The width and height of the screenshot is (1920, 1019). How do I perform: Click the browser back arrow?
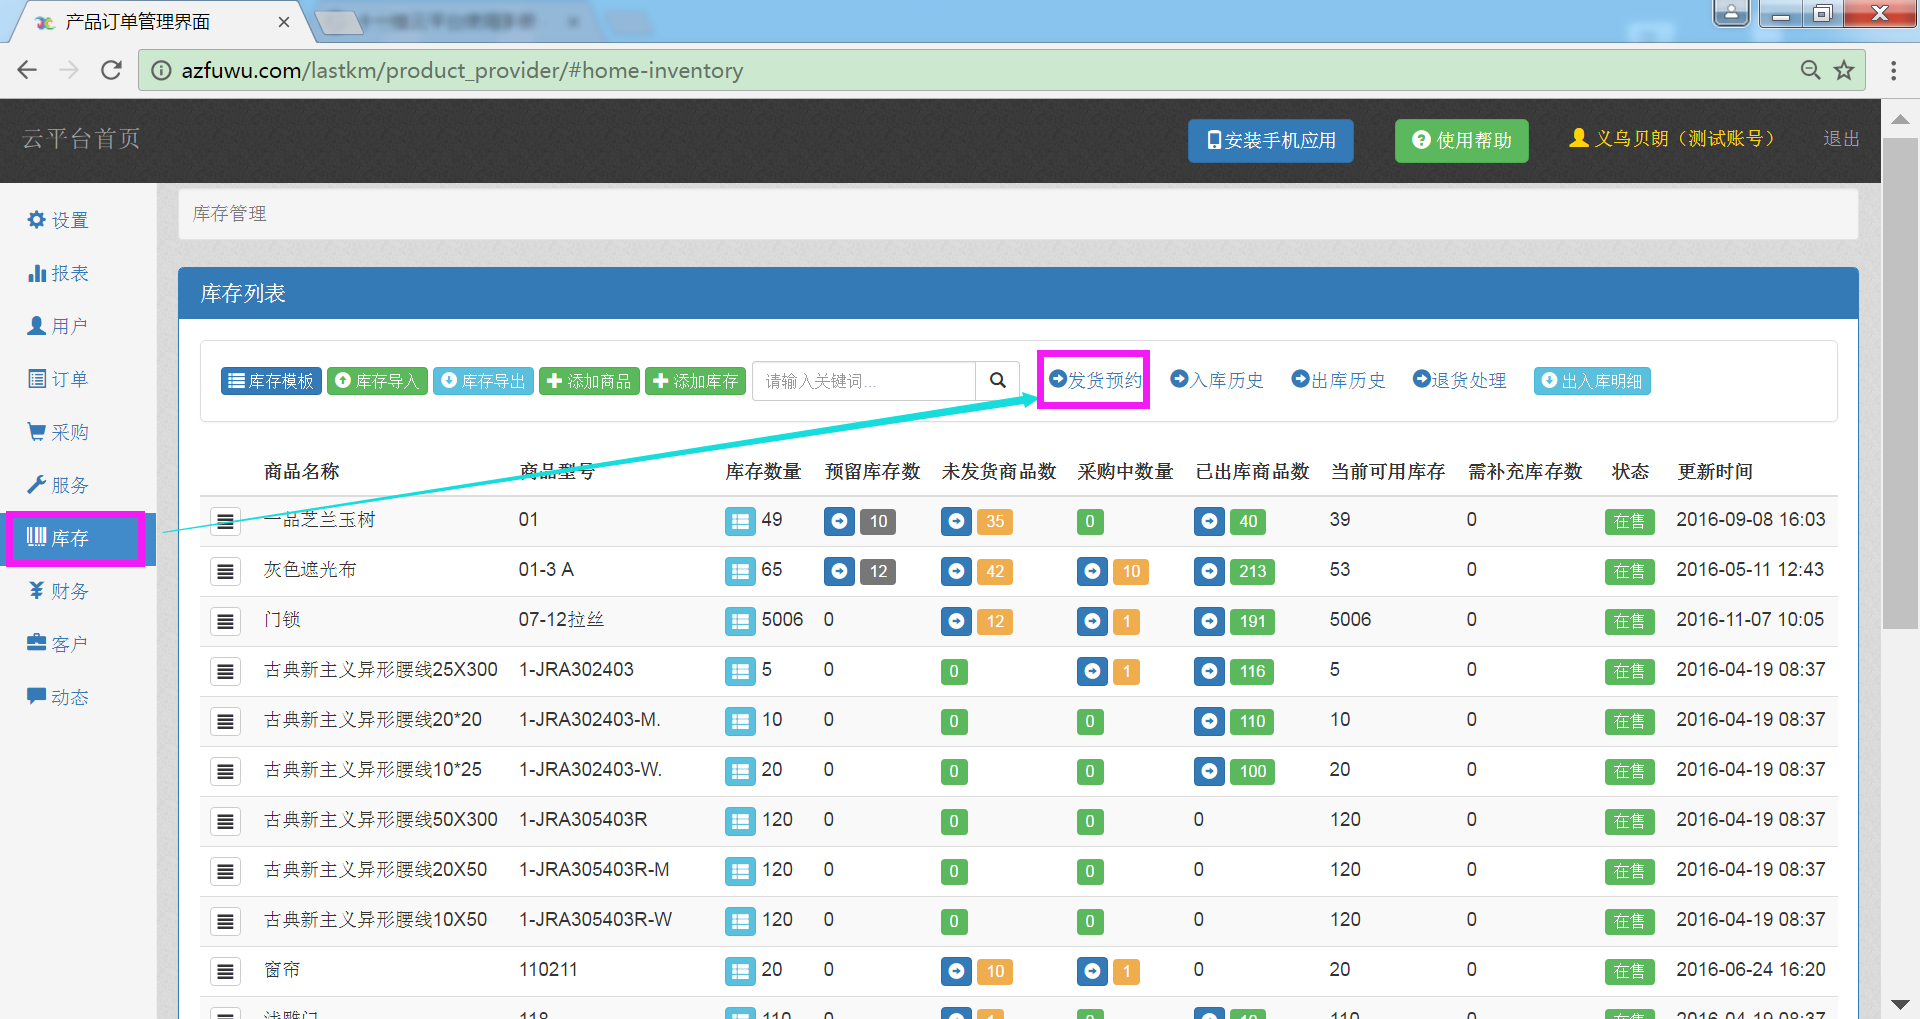point(27,70)
